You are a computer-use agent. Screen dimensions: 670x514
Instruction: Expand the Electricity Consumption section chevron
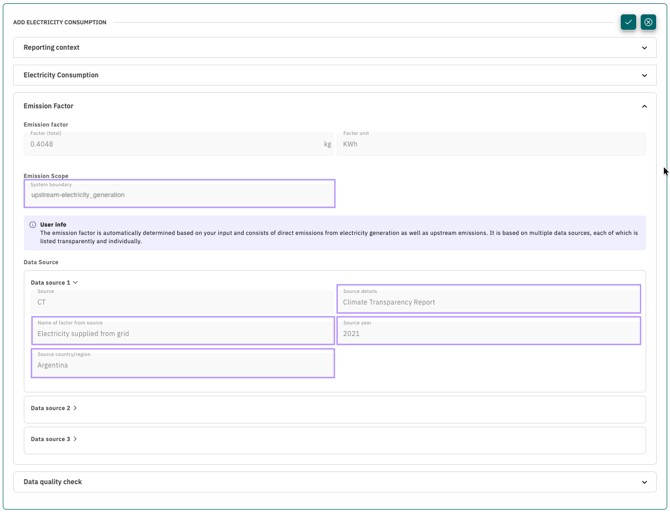coord(644,75)
